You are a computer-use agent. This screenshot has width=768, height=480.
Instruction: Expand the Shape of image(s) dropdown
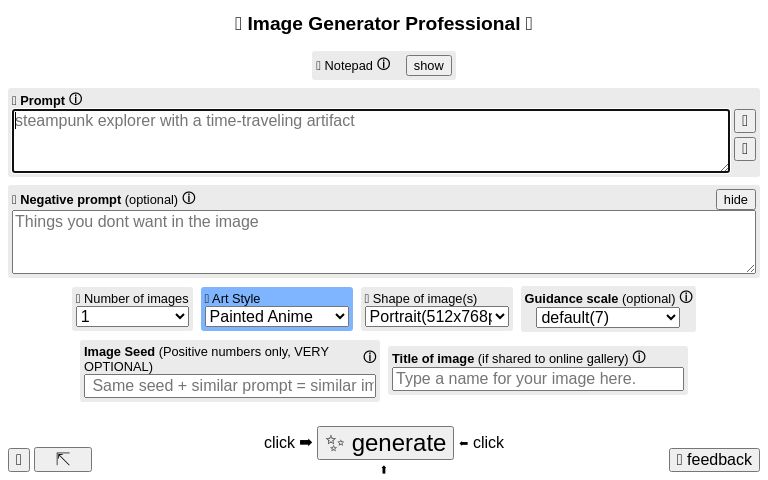pyautogui.click(x=436, y=316)
